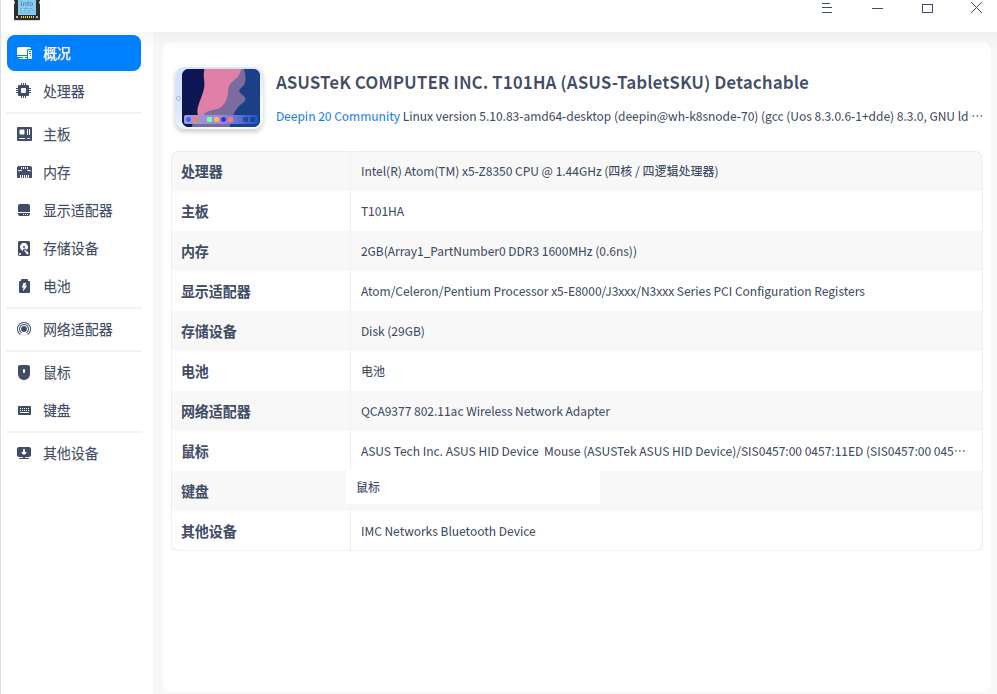Click the 键盘 row header in table
Viewport: 997px width, 694px height.
(x=195, y=492)
